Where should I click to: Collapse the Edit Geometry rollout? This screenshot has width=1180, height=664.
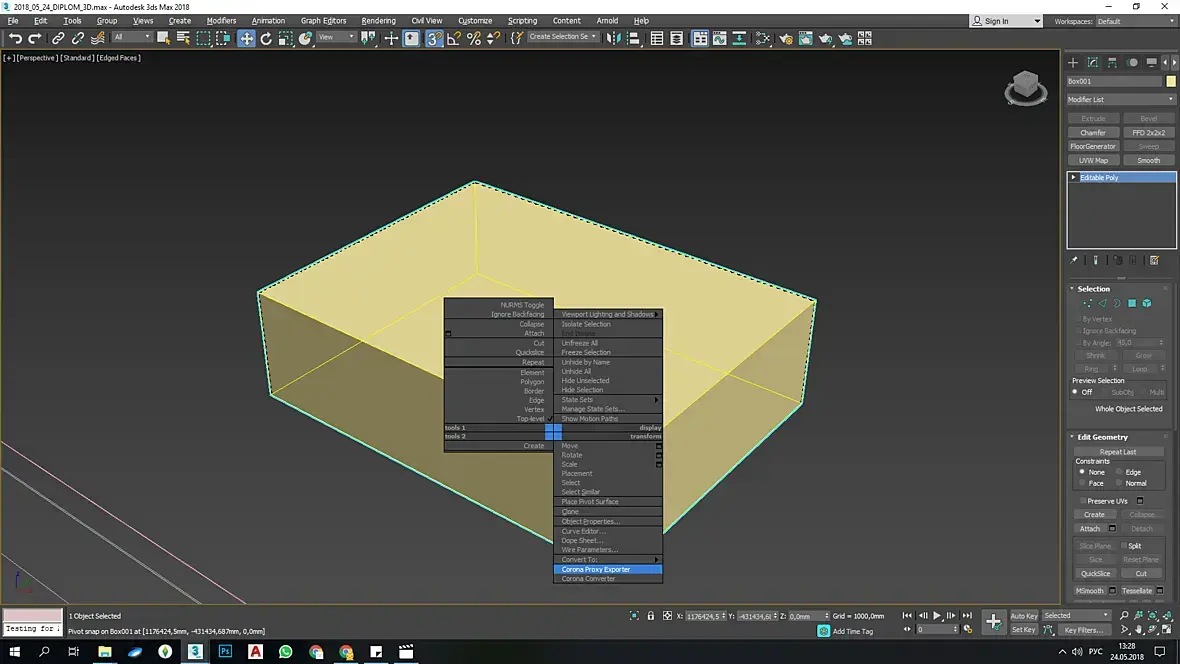pos(1103,437)
